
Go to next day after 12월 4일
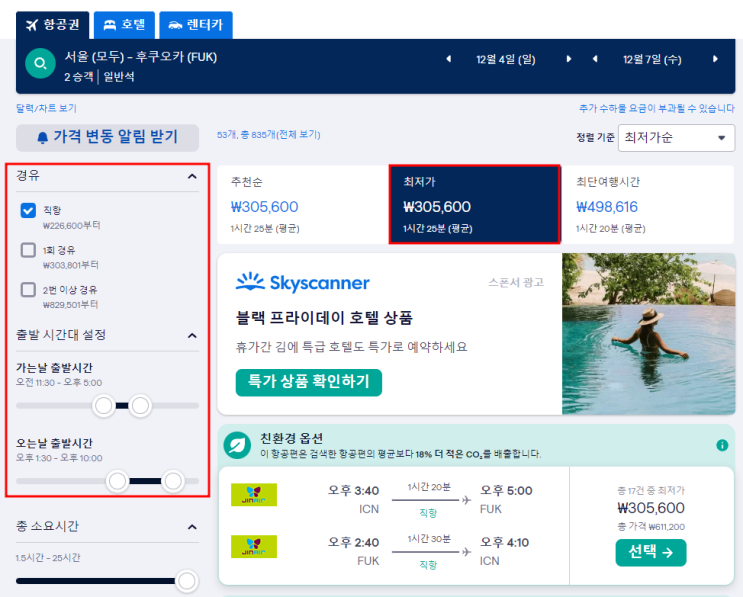click(x=569, y=59)
